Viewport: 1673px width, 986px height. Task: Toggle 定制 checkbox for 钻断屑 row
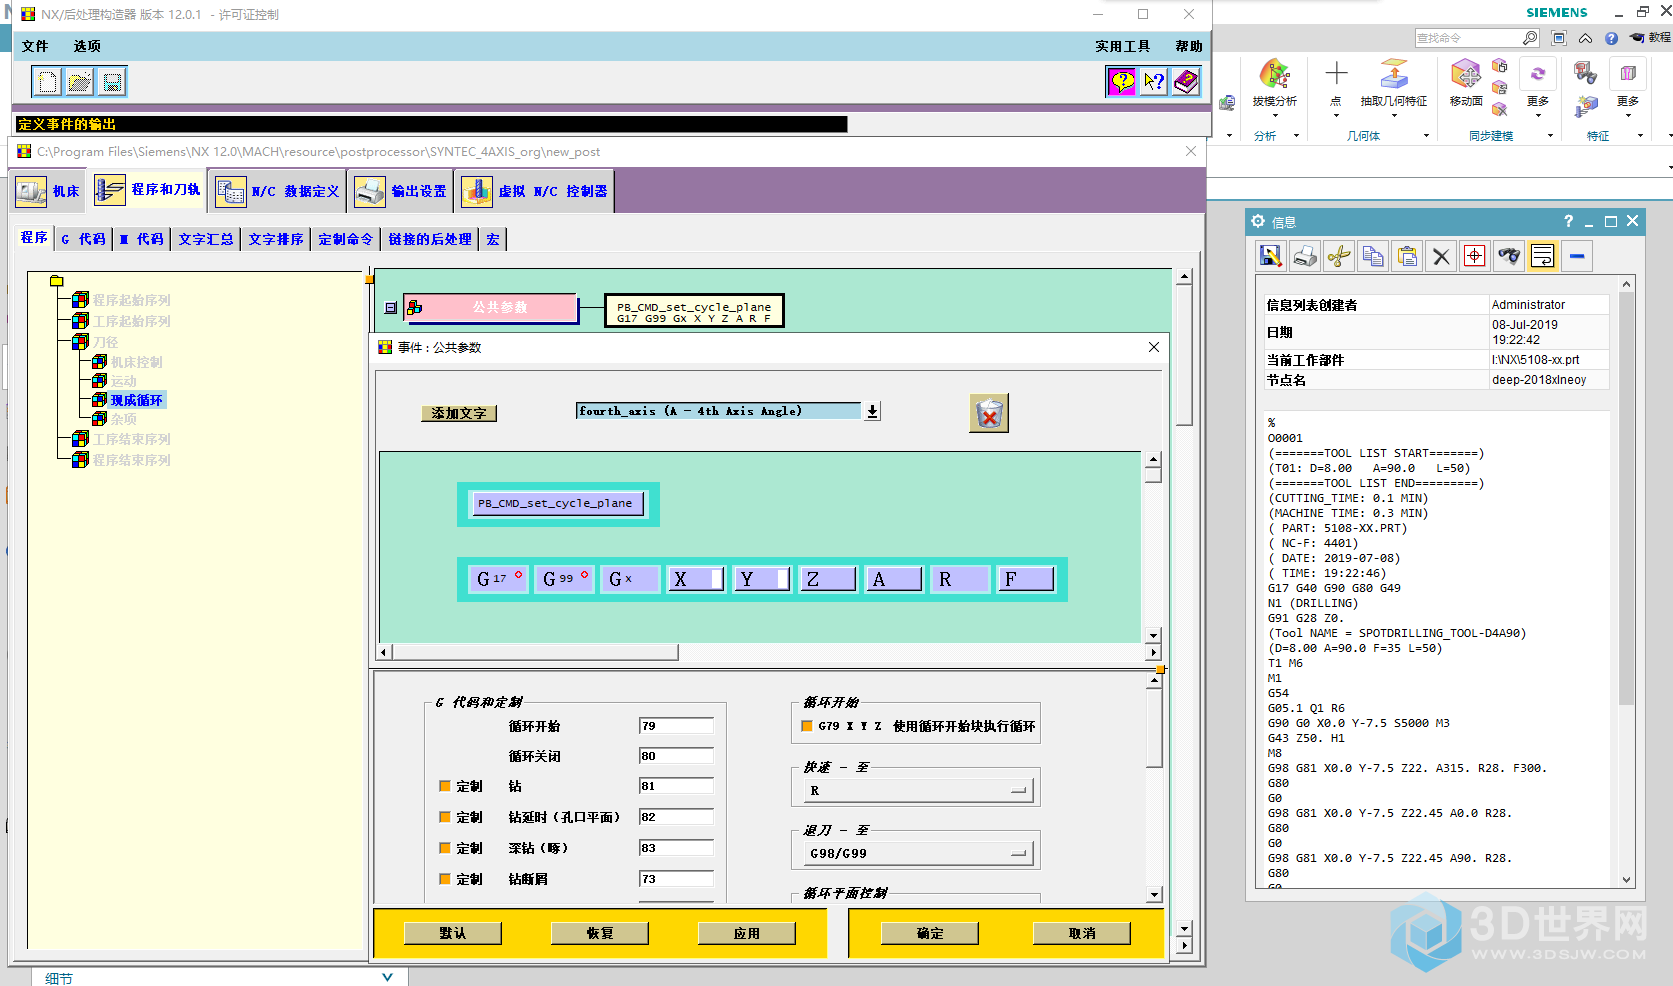(445, 879)
